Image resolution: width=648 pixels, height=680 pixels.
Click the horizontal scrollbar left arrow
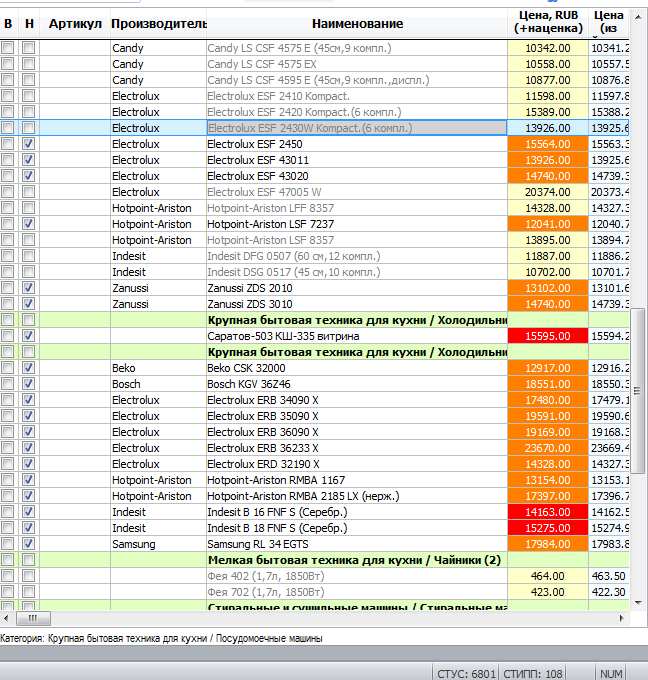coord(6,618)
